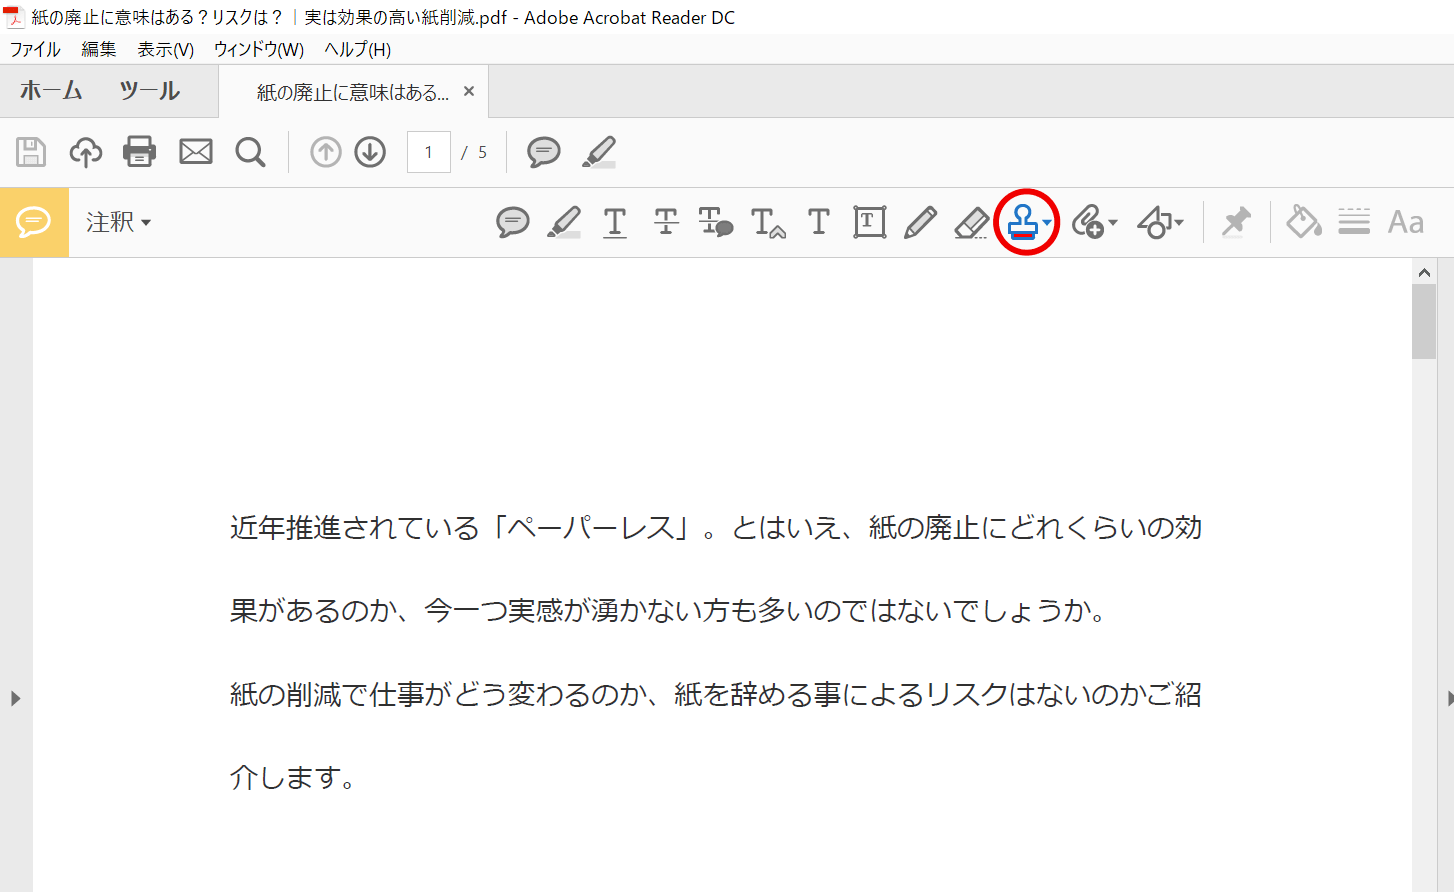The width and height of the screenshot is (1454, 892).
Task: Close the 紙の廃止に意味はある document tab
Action: 469,92
